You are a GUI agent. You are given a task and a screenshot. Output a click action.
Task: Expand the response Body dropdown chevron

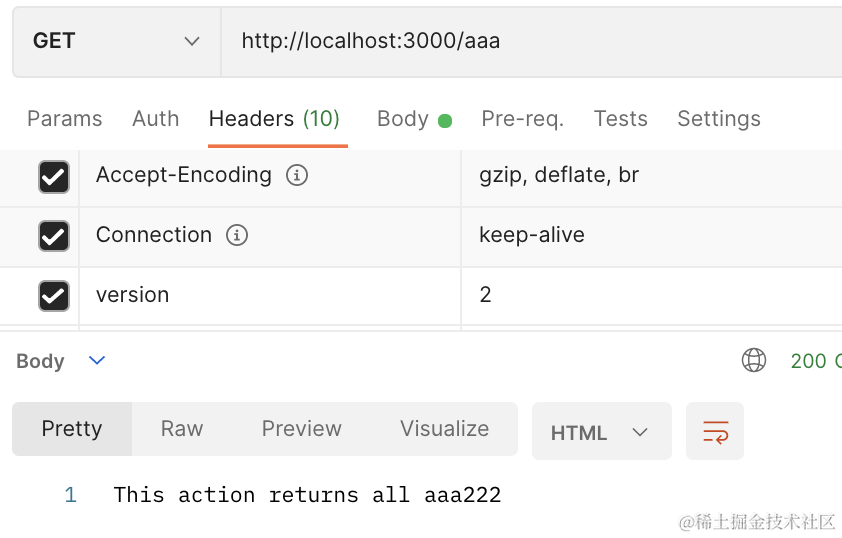point(97,361)
